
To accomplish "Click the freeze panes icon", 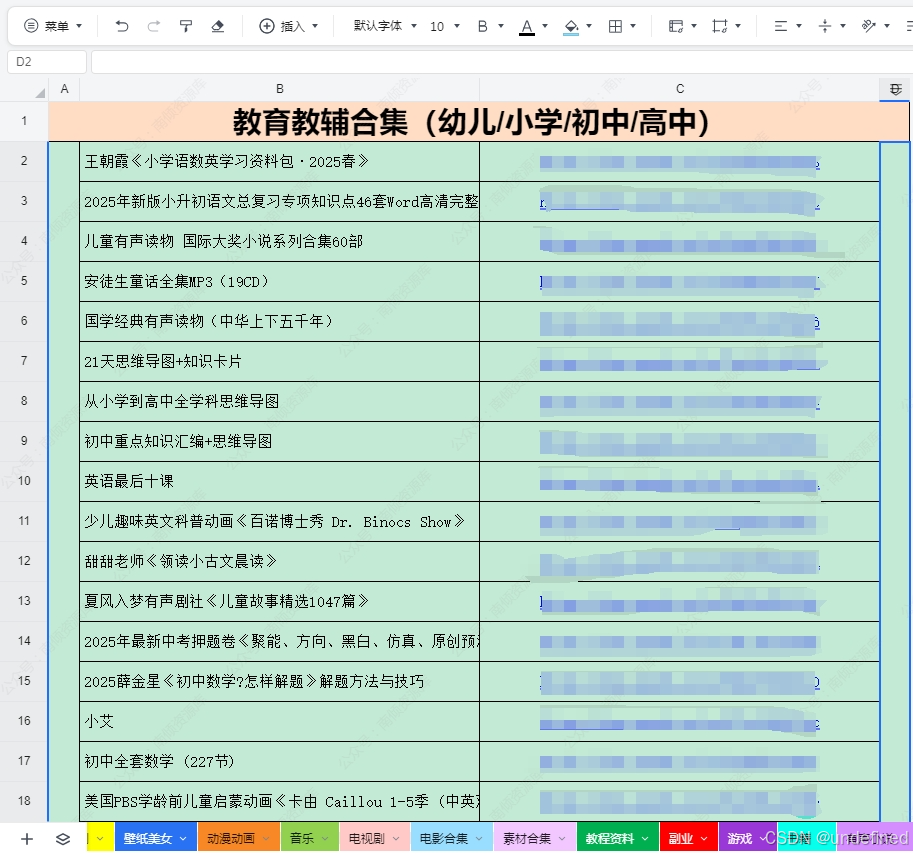I will [x=676, y=26].
